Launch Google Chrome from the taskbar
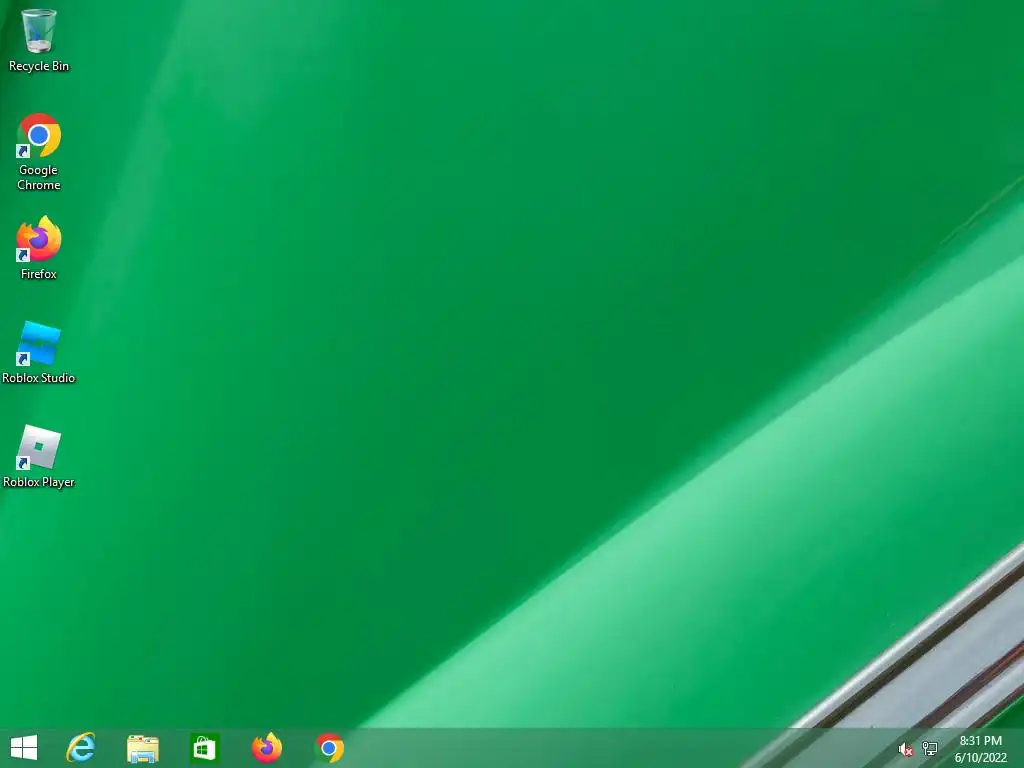Image resolution: width=1024 pixels, height=768 pixels. (x=329, y=748)
